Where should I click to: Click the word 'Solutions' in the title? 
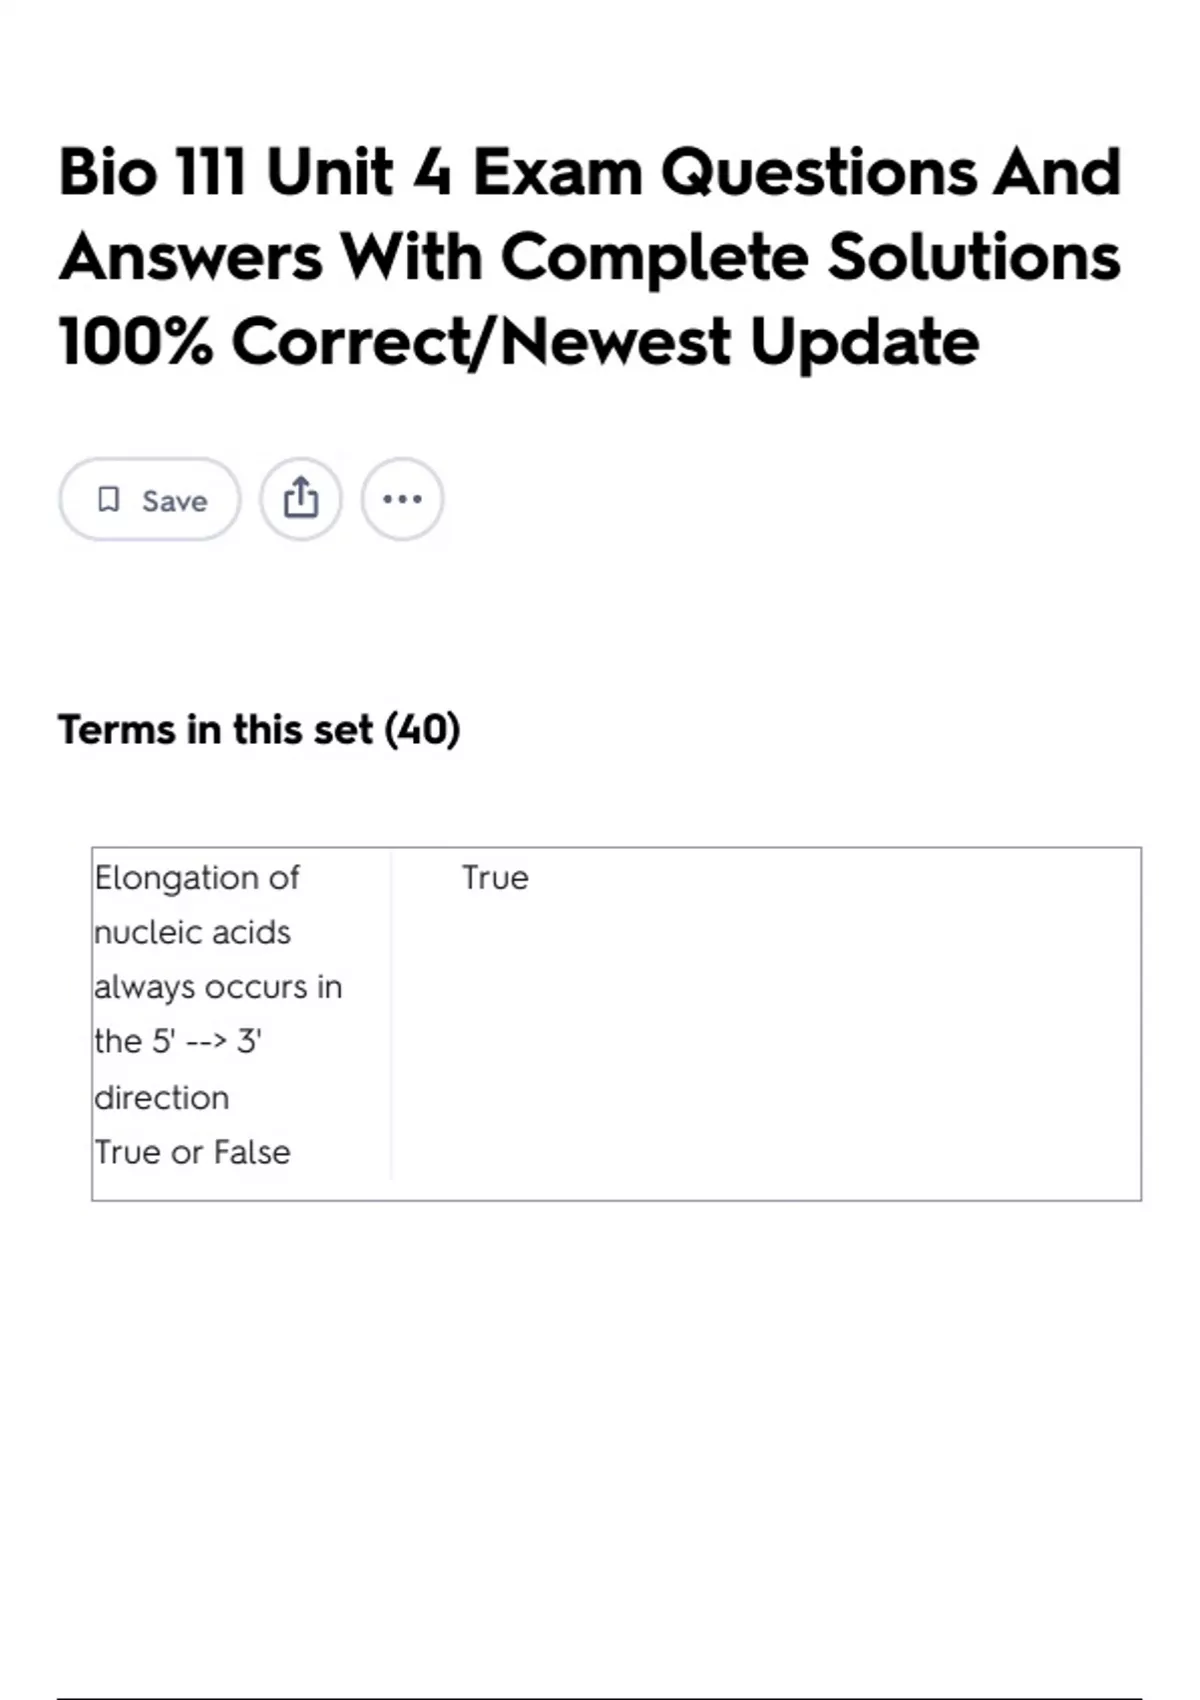pyautogui.click(x=974, y=257)
